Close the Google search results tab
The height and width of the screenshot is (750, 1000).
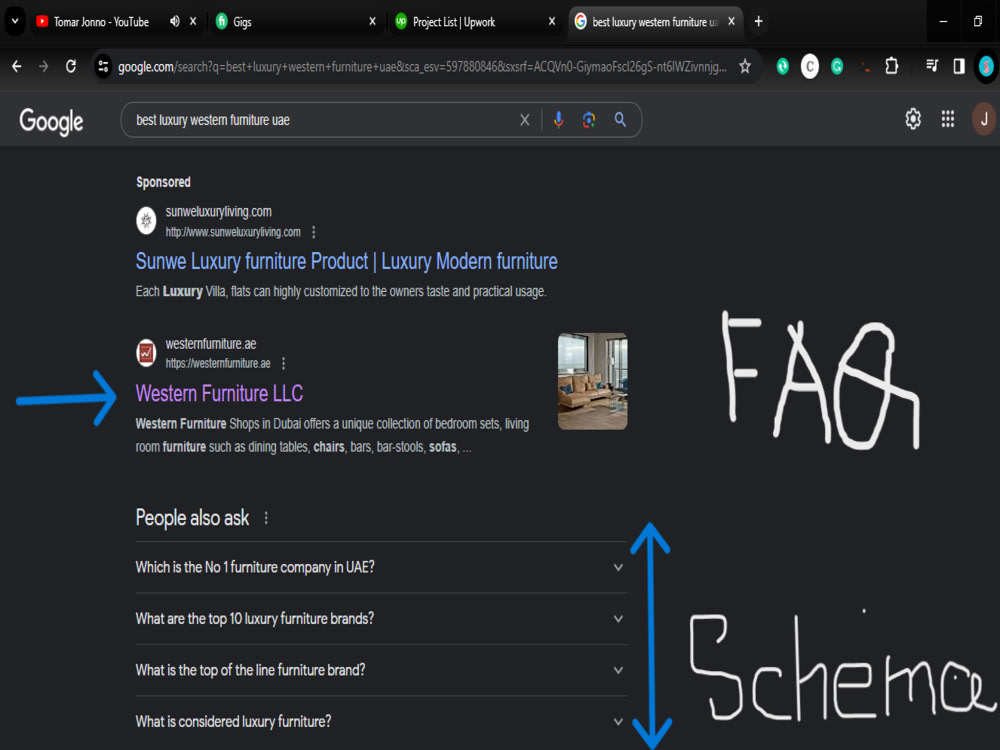pos(732,22)
